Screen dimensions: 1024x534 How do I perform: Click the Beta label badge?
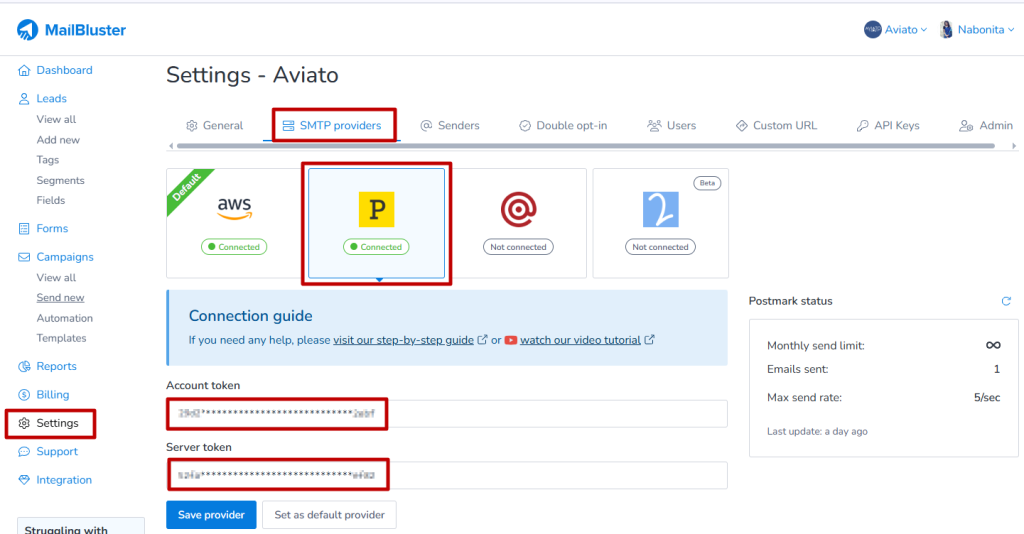point(707,183)
